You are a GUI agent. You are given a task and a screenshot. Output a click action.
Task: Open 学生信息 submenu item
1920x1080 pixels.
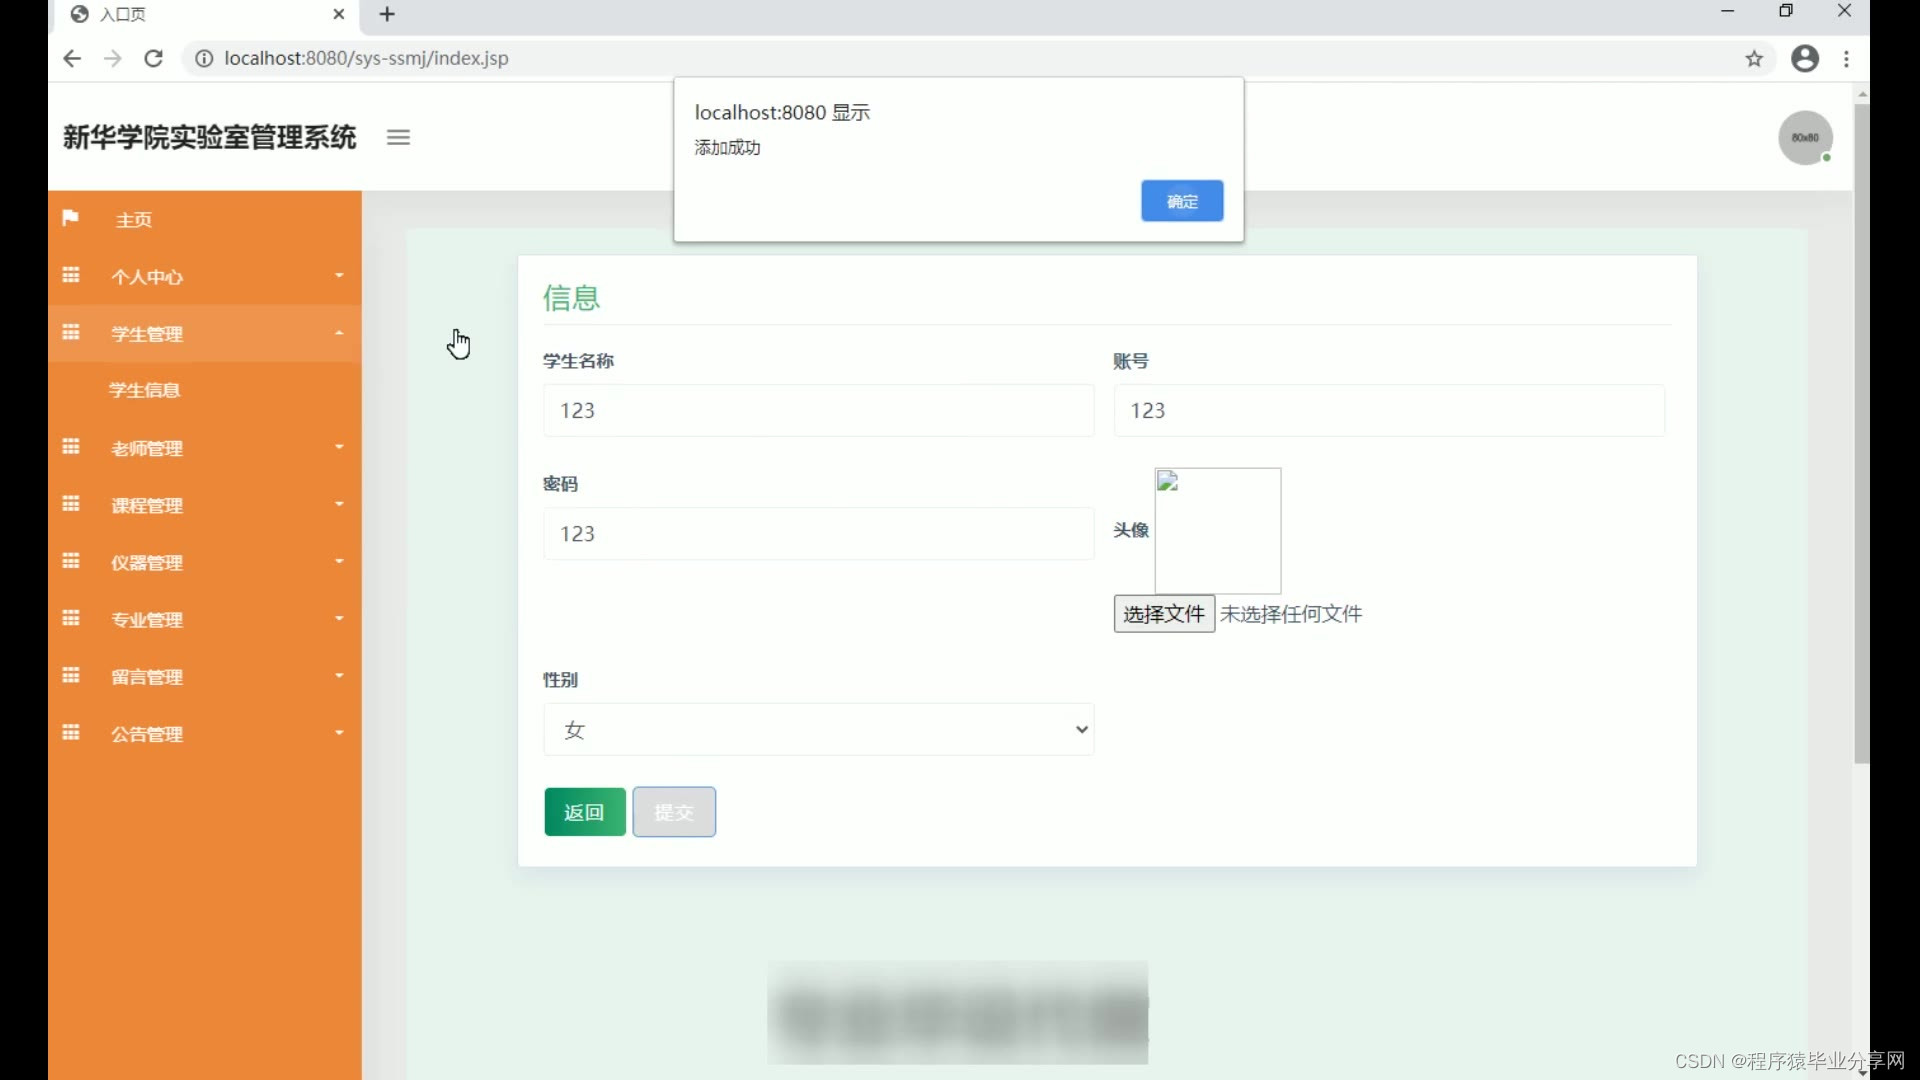coord(145,390)
